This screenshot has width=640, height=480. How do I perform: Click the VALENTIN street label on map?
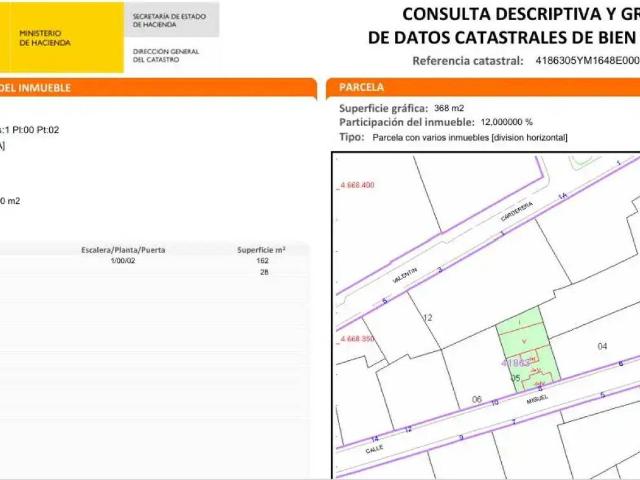click(404, 275)
